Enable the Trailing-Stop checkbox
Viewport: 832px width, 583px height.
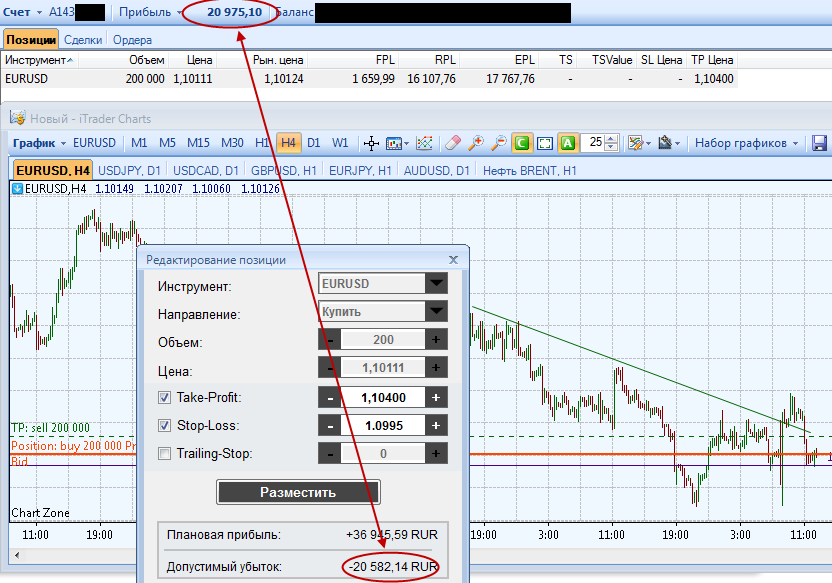click(x=164, y=454)
